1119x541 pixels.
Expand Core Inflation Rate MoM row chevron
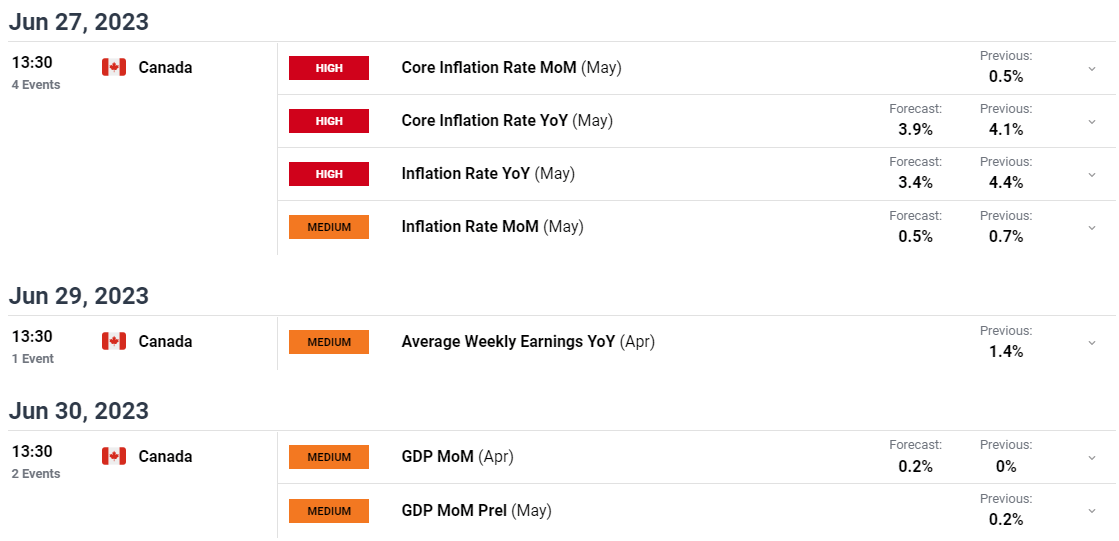[1092, 69]
